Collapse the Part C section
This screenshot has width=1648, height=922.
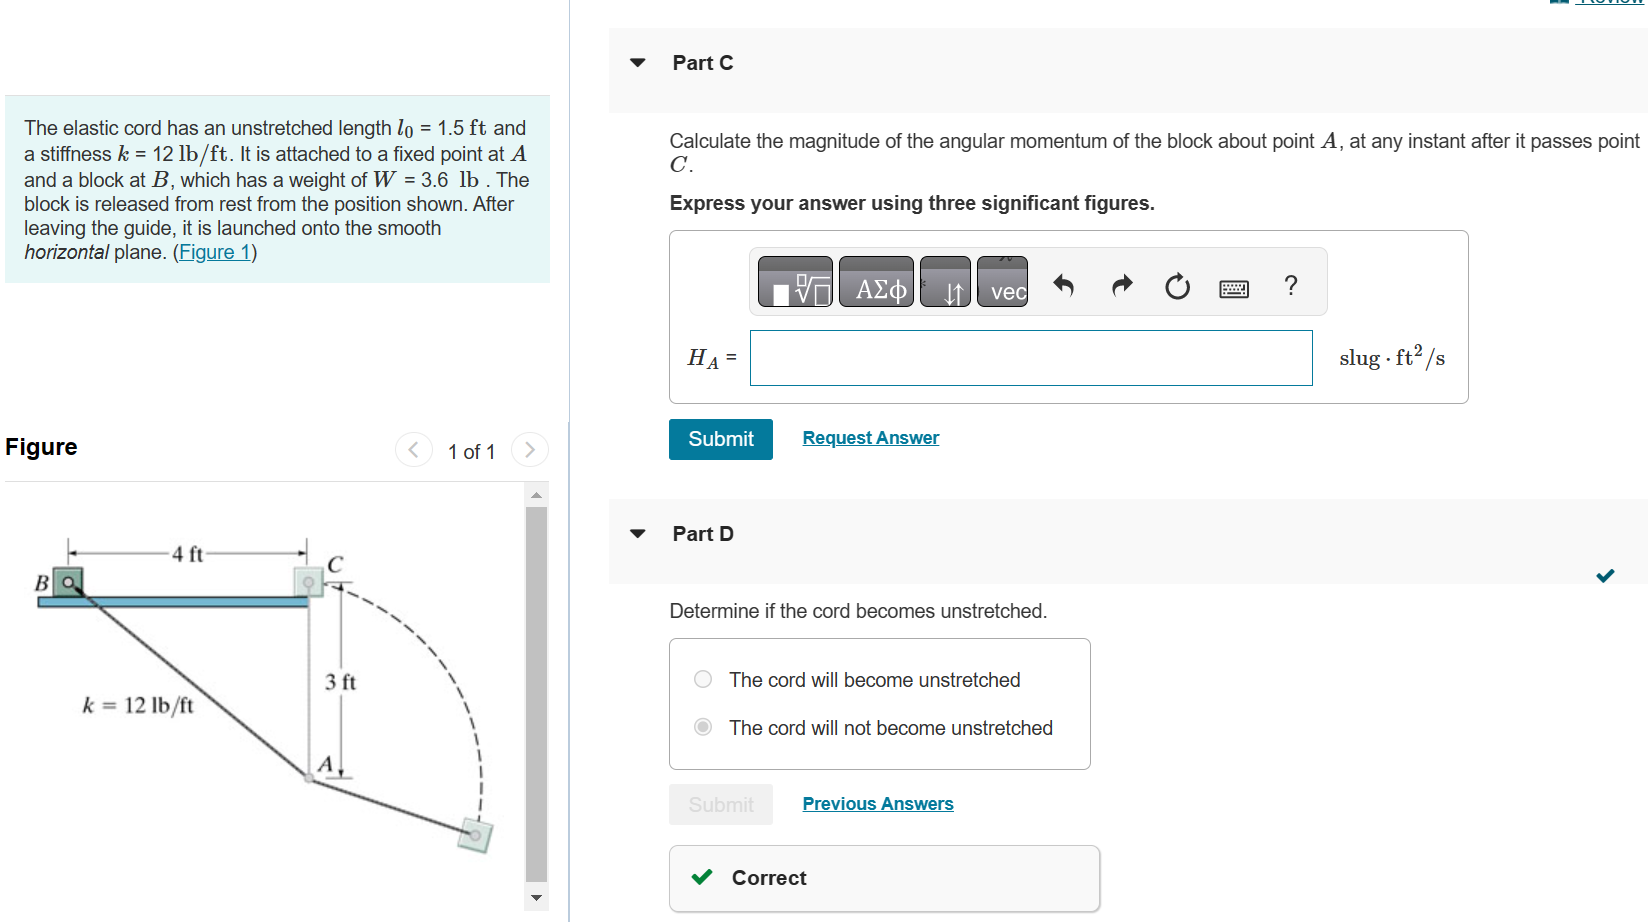637,62
